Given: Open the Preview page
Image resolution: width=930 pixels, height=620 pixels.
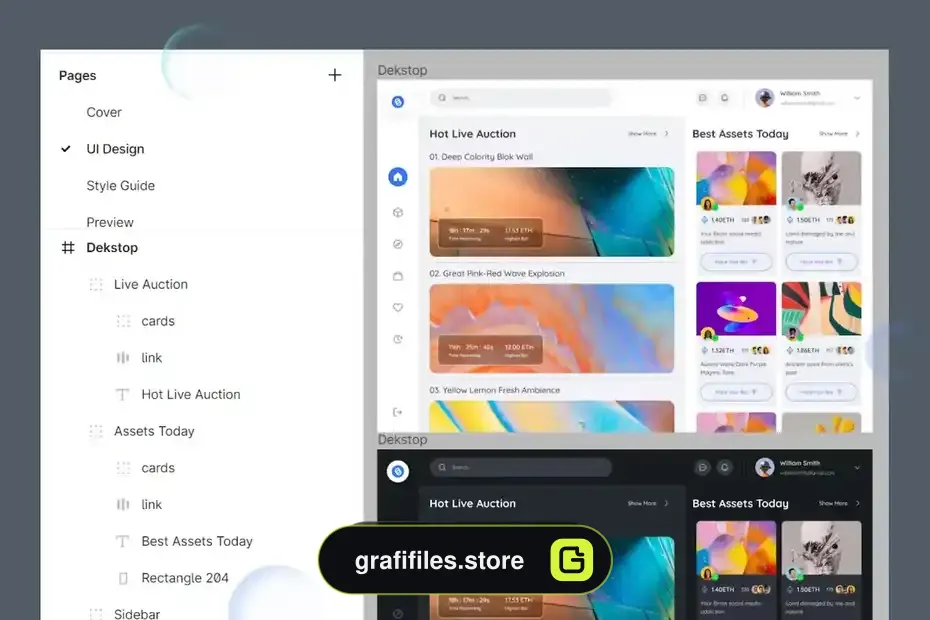Looking at the screenshot, I should click(x=110, y=222).
